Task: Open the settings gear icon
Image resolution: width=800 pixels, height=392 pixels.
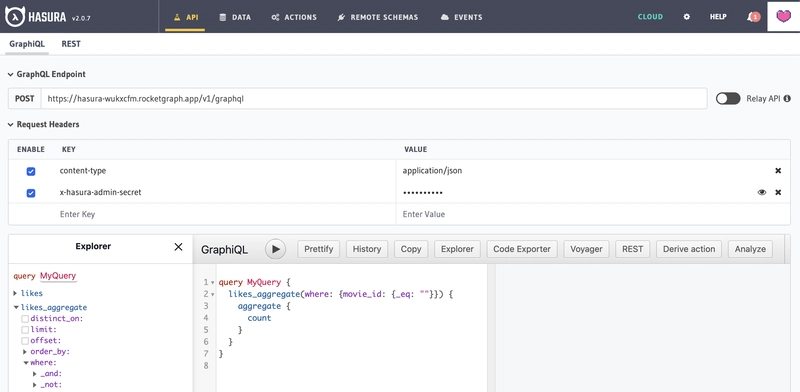Action: [686, 17]
